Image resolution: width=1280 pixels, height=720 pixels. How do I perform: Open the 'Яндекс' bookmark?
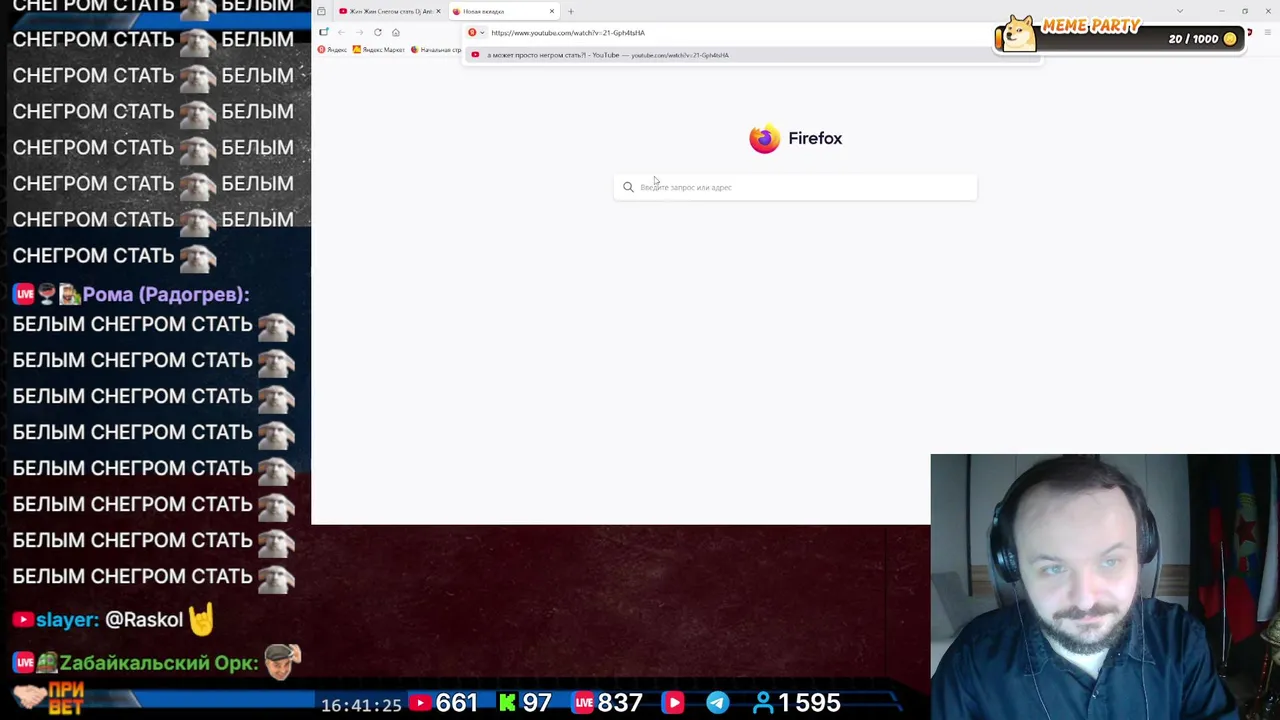tap(332, 49)
